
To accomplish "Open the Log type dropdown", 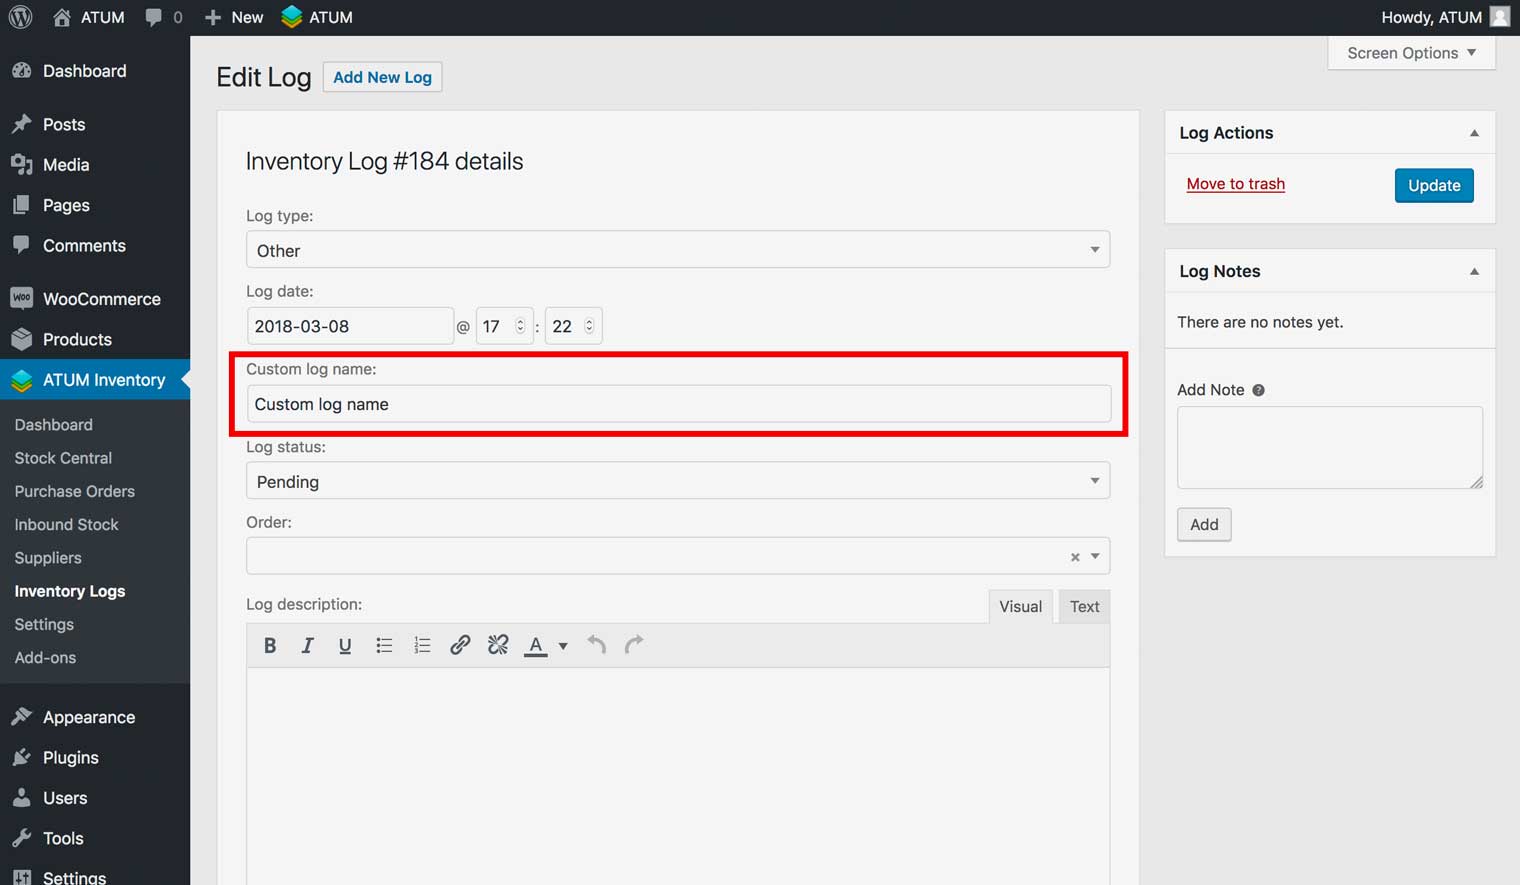I will pyautogui.click(x=678, y=250).
